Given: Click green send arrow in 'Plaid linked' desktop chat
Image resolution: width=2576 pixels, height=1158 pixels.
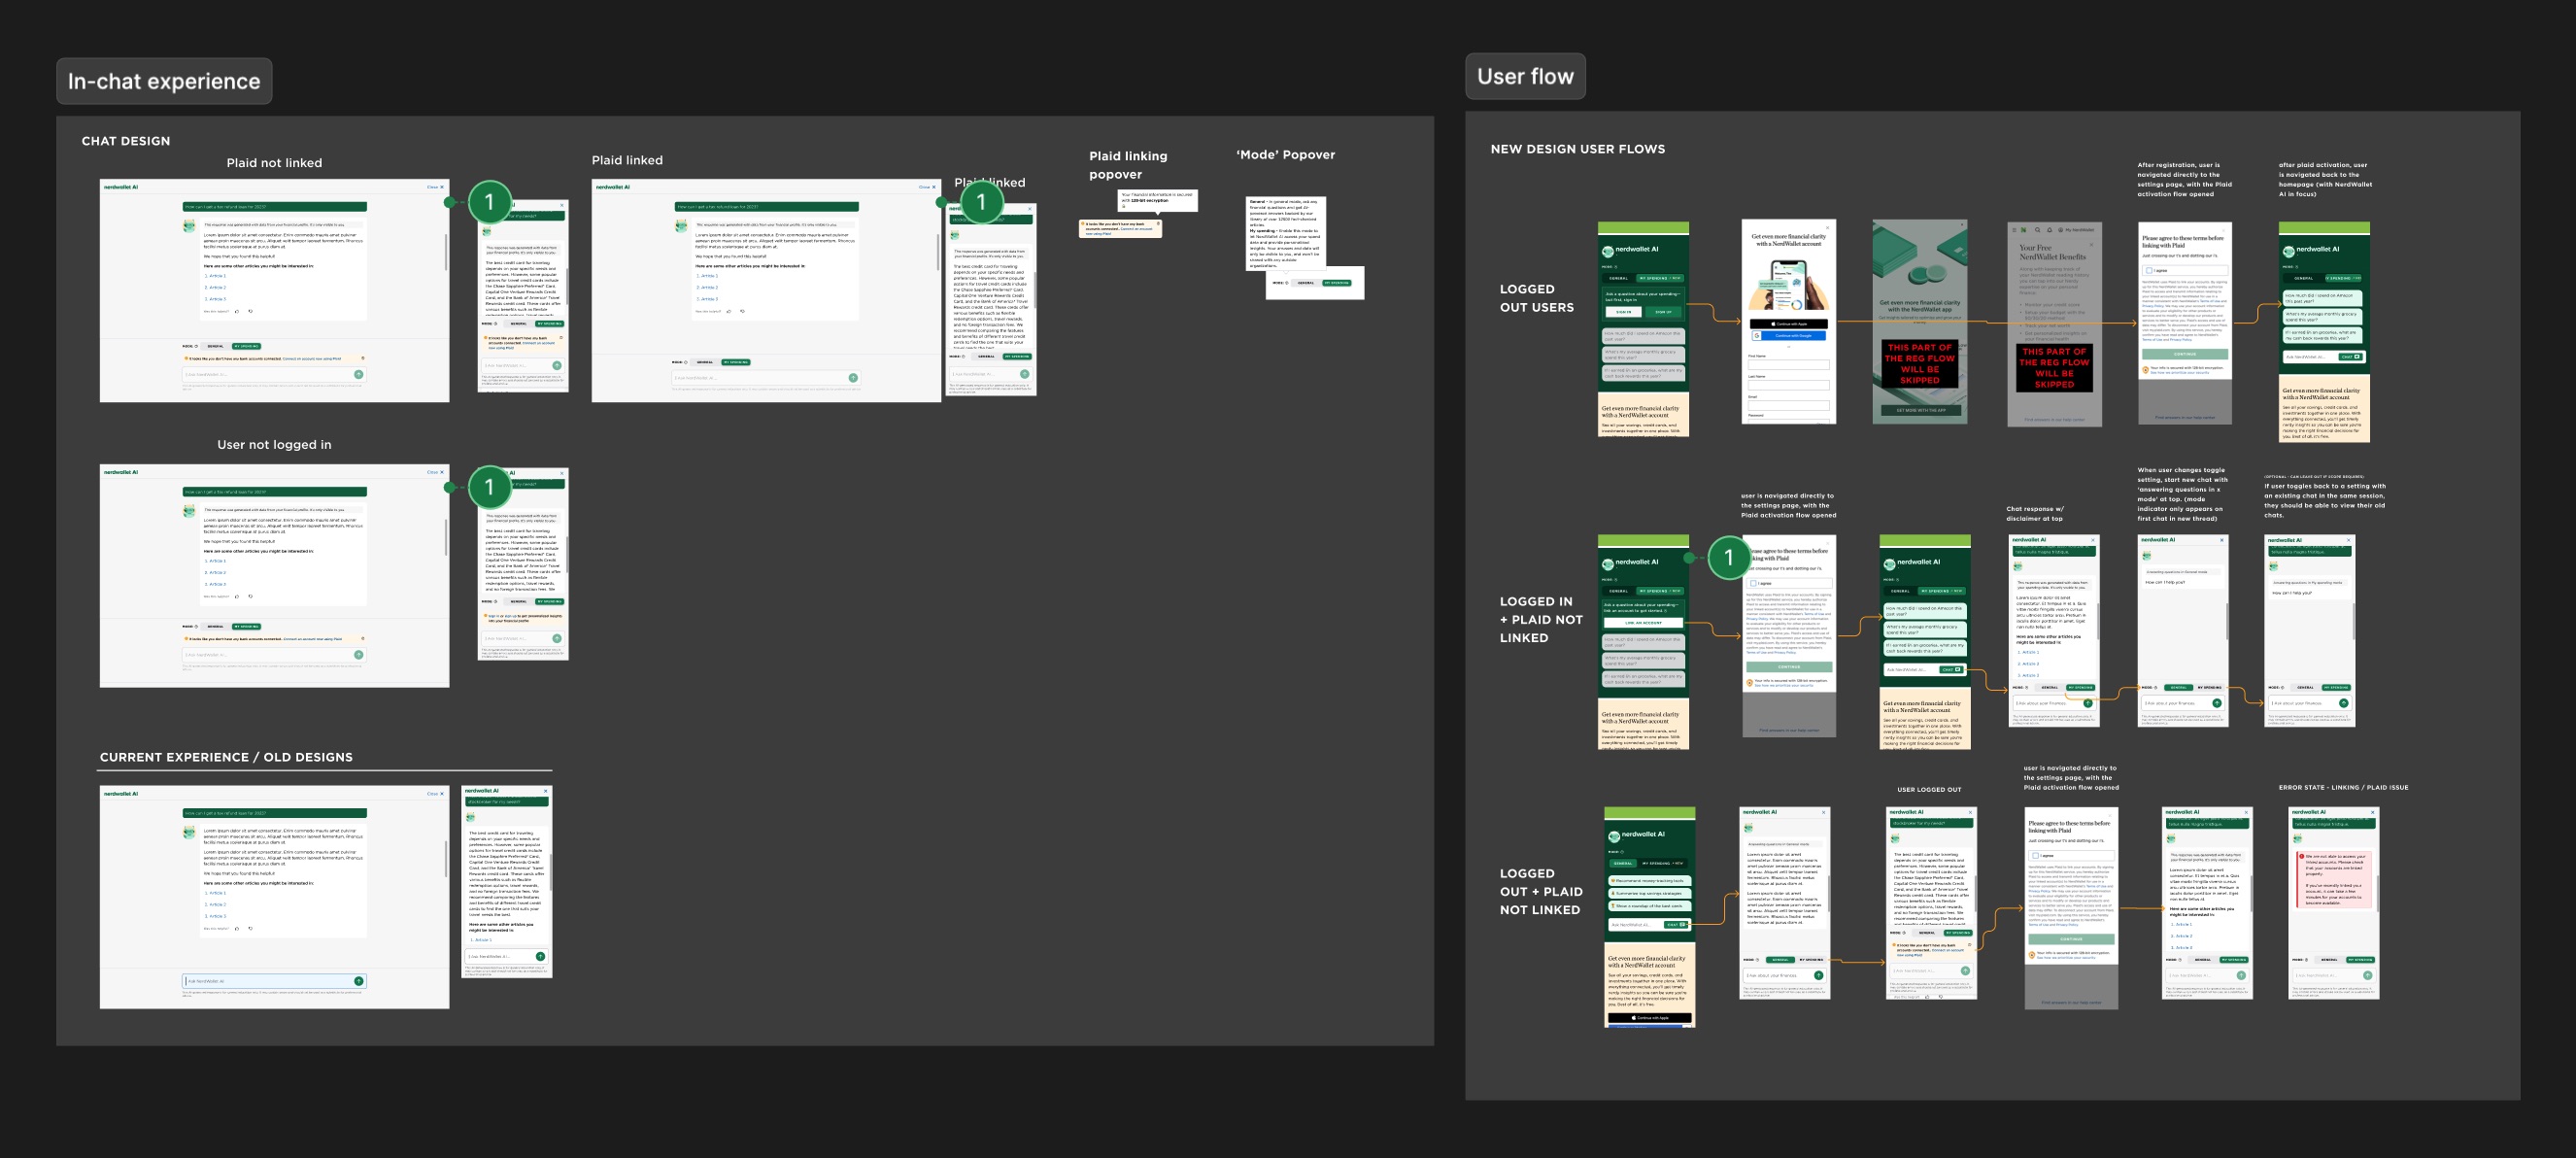Looking at the screenshot, I should click(852, 378).
